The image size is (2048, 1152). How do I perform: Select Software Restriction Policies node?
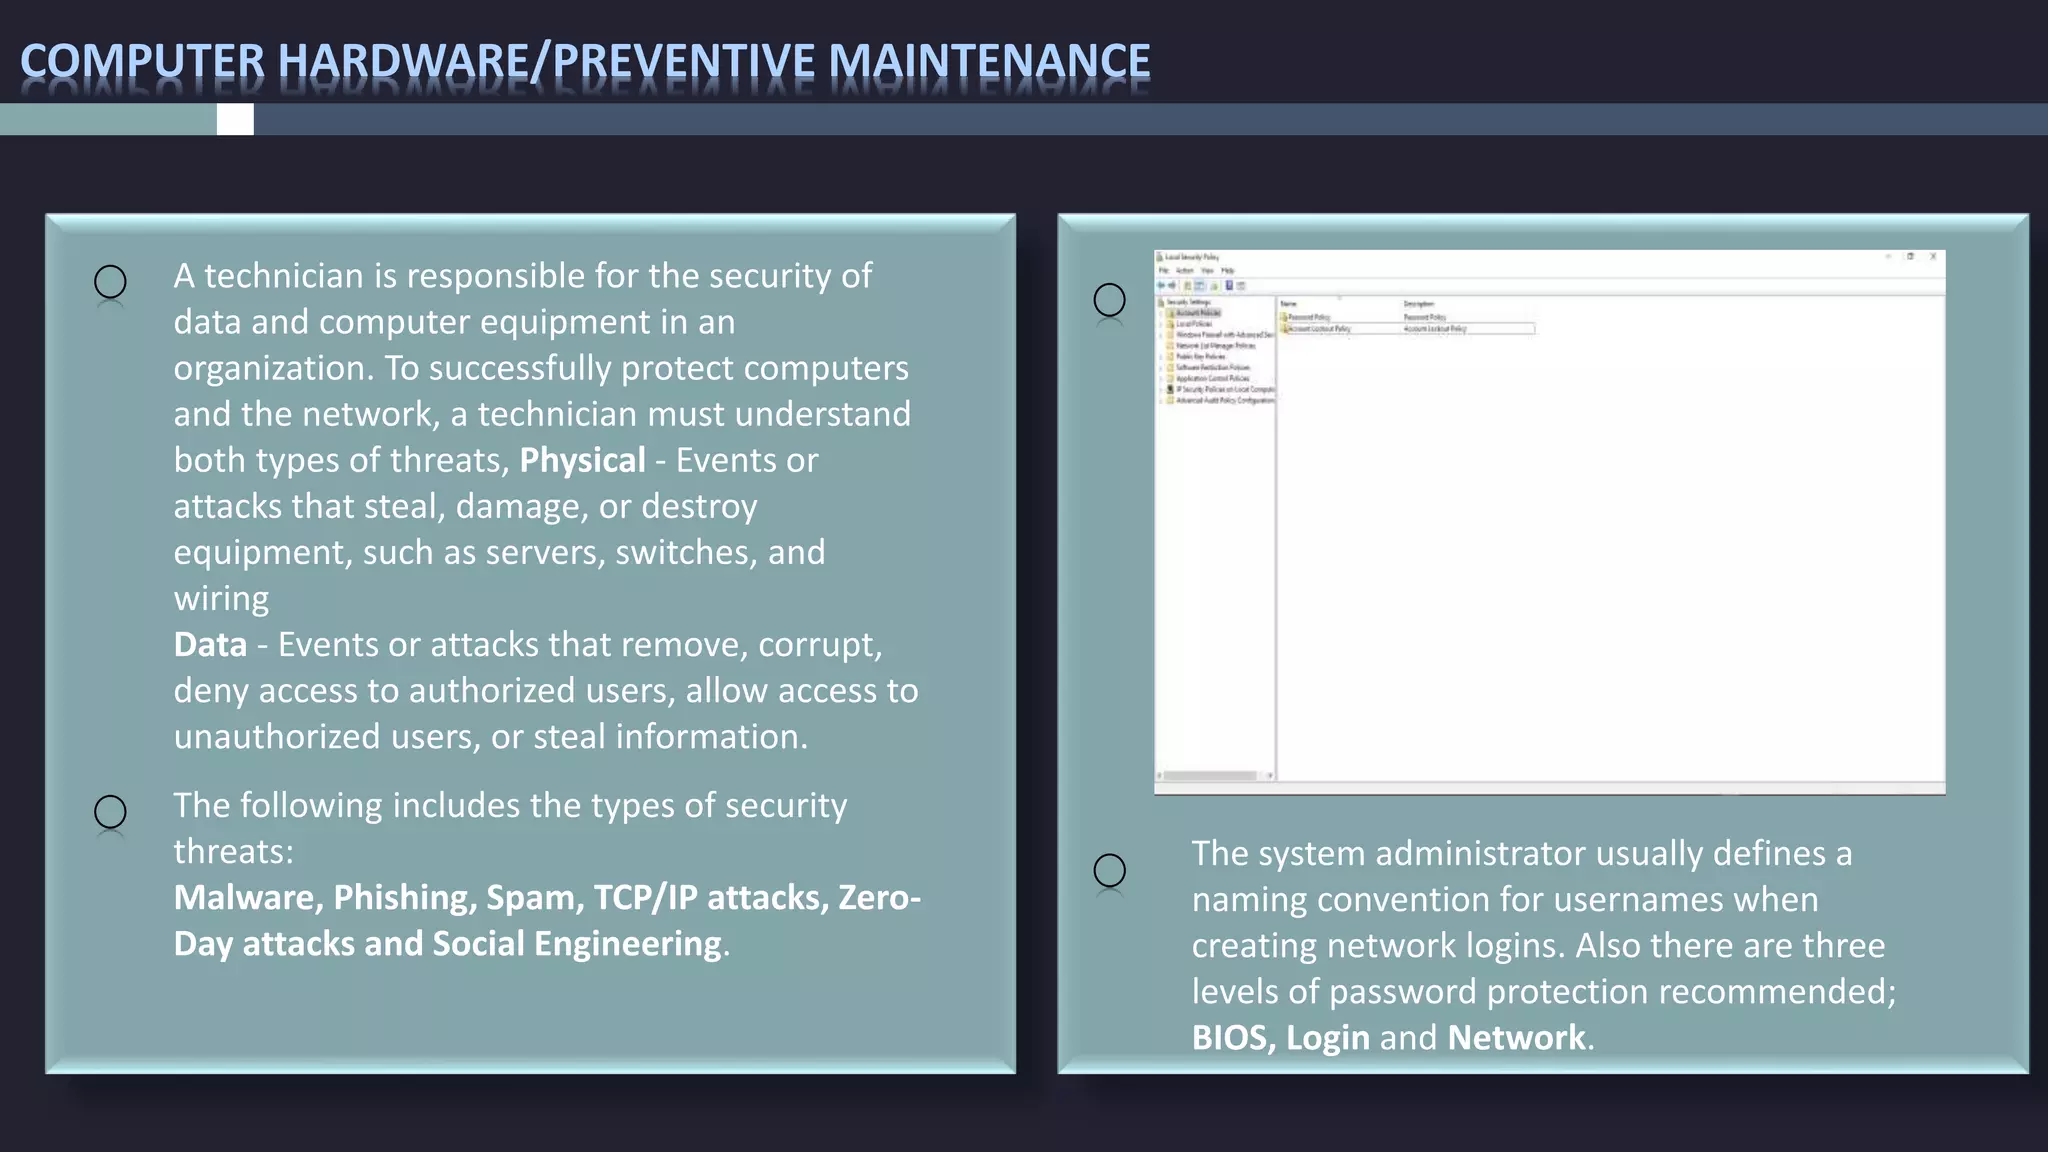[1212, 367]
